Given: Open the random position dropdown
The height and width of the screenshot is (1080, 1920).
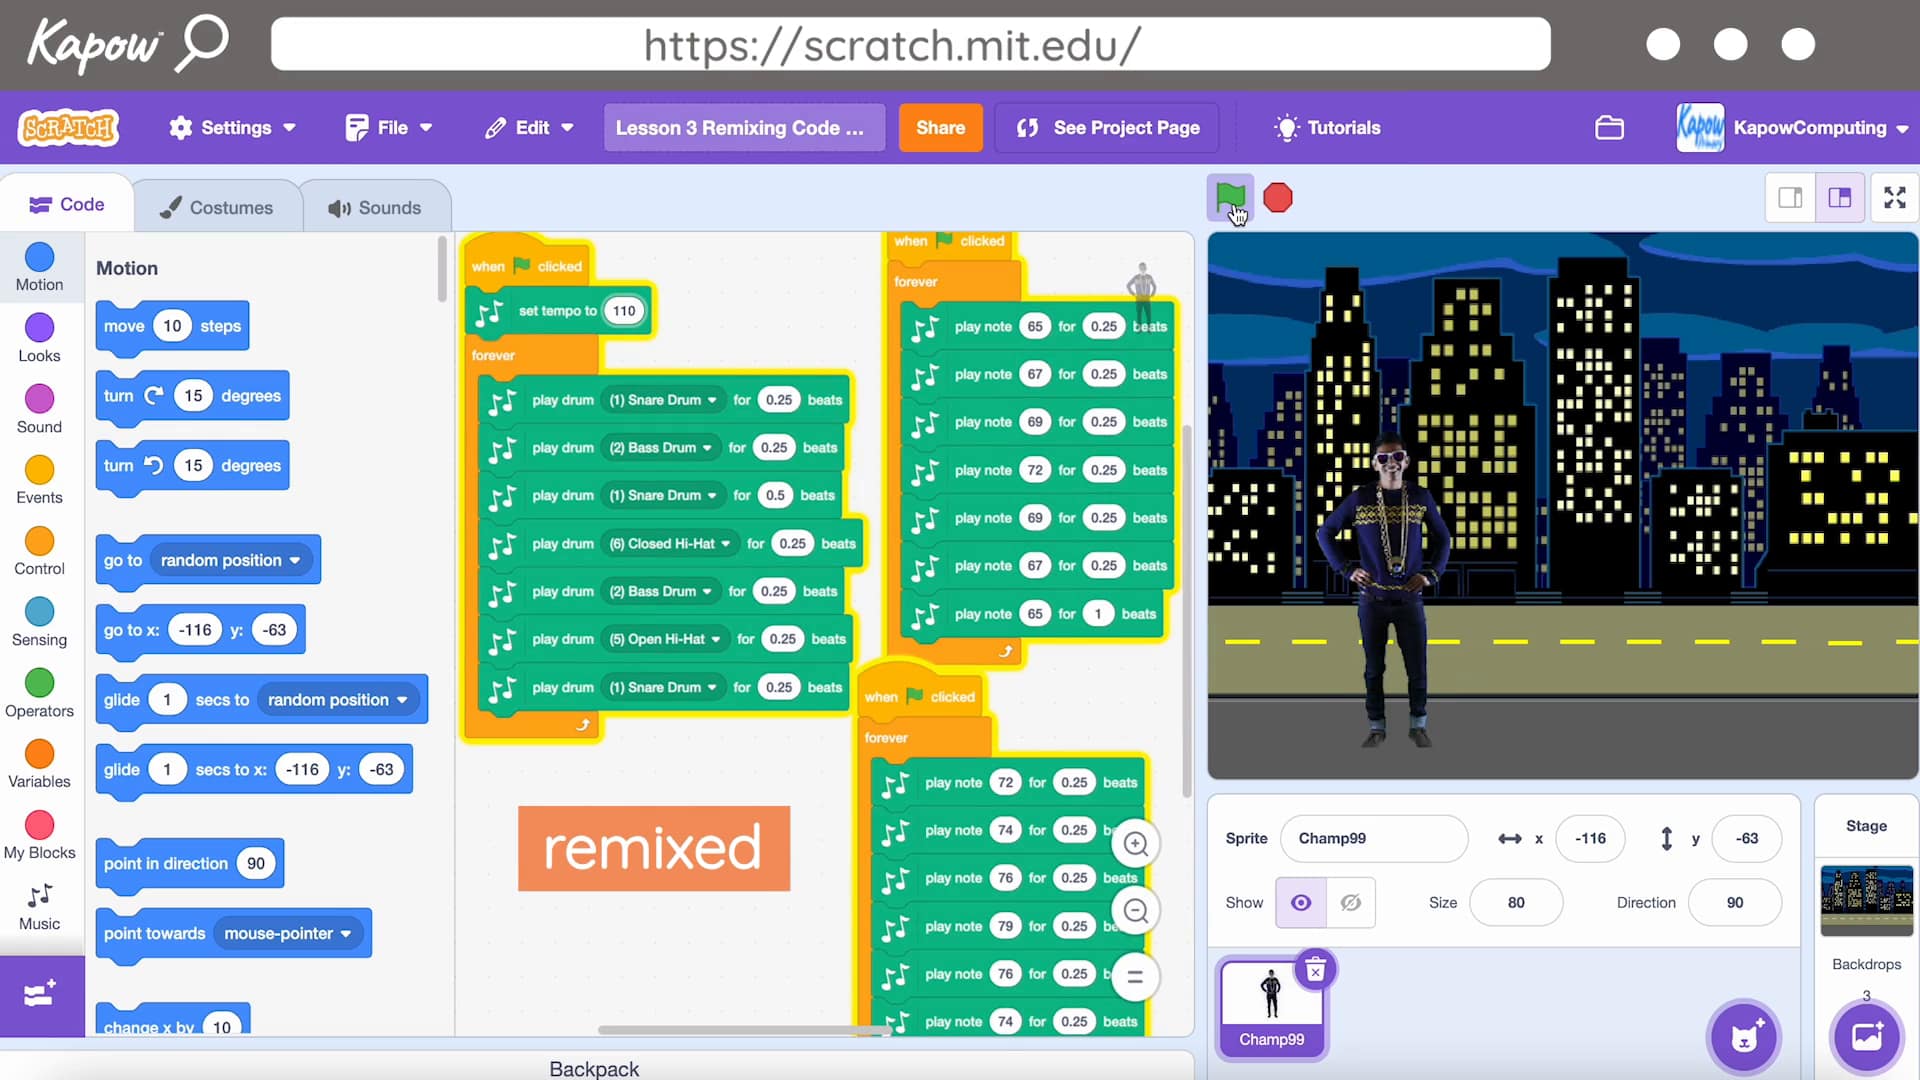Looking at the screenshot, I should coord(231,560).
